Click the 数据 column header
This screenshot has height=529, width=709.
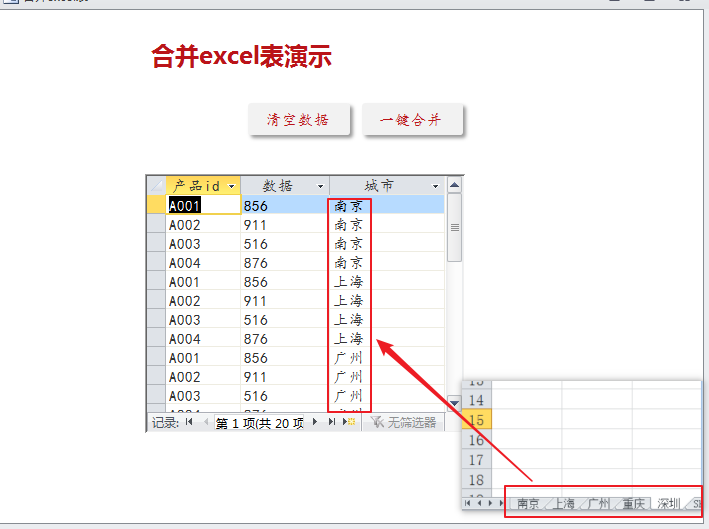point(285,186)
